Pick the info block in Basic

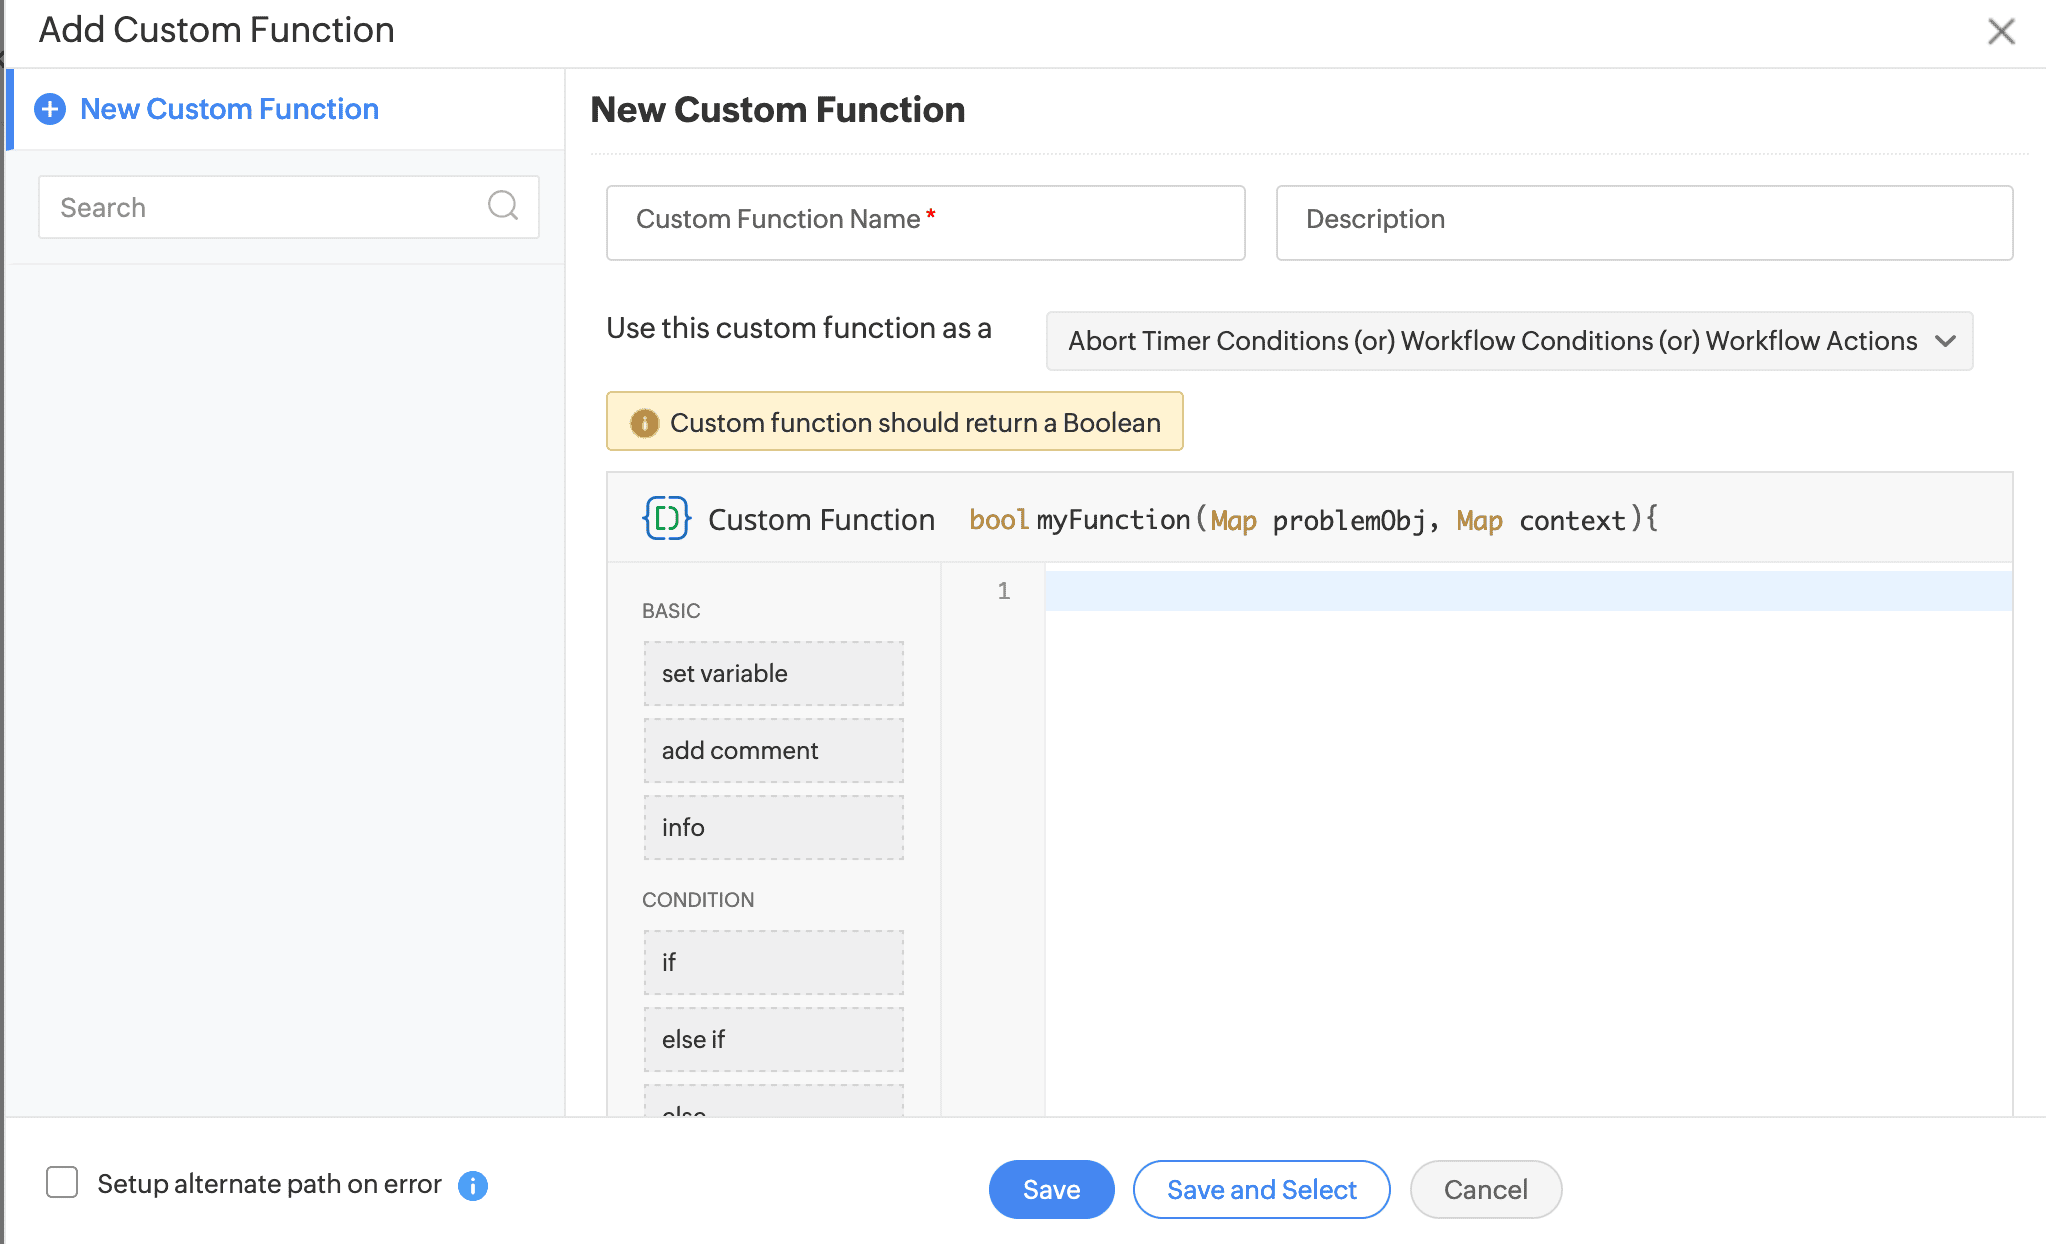[773, 827]
